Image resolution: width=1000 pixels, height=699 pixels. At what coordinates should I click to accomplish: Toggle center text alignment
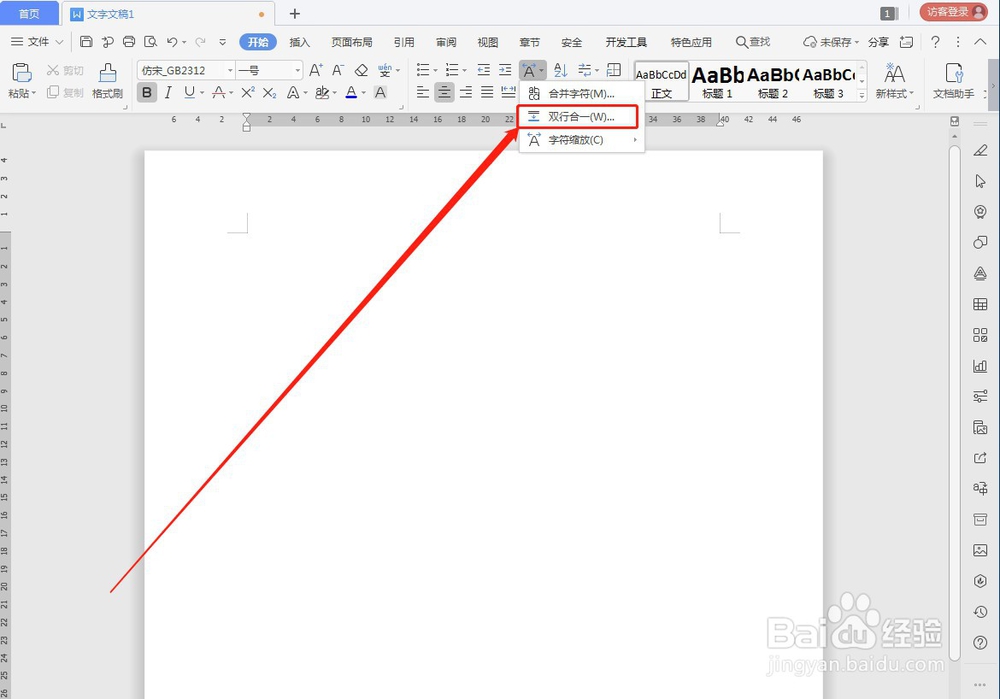(445, 92)
